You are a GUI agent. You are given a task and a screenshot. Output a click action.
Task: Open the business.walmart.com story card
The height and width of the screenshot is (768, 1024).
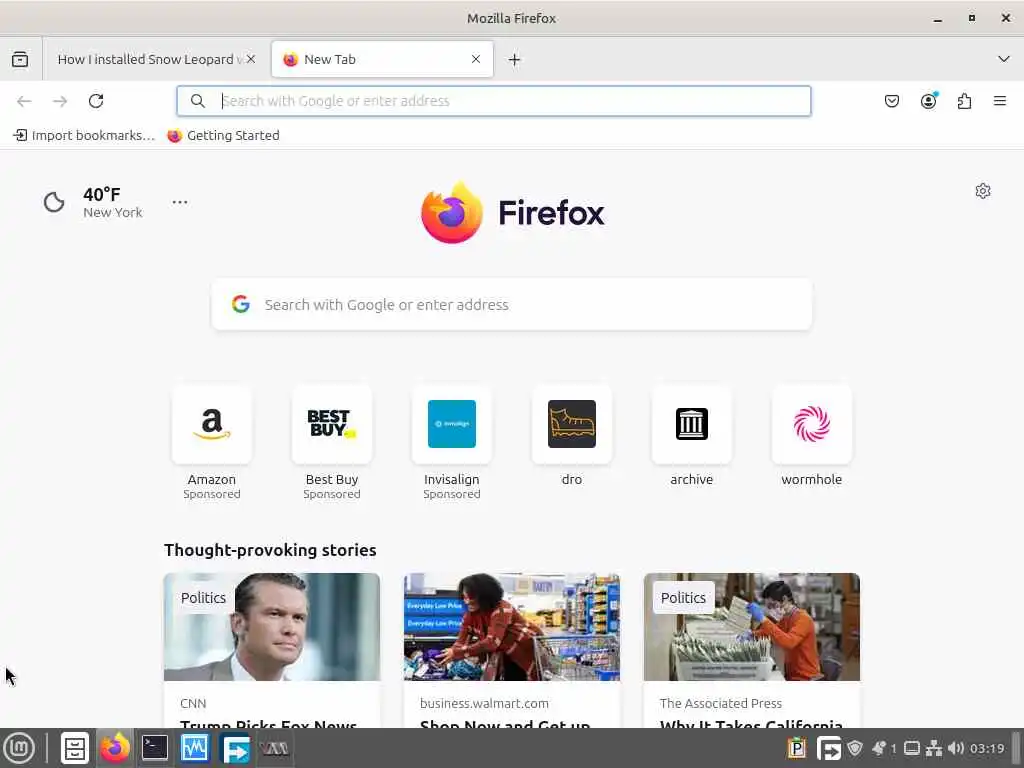(x=512, y=650)
